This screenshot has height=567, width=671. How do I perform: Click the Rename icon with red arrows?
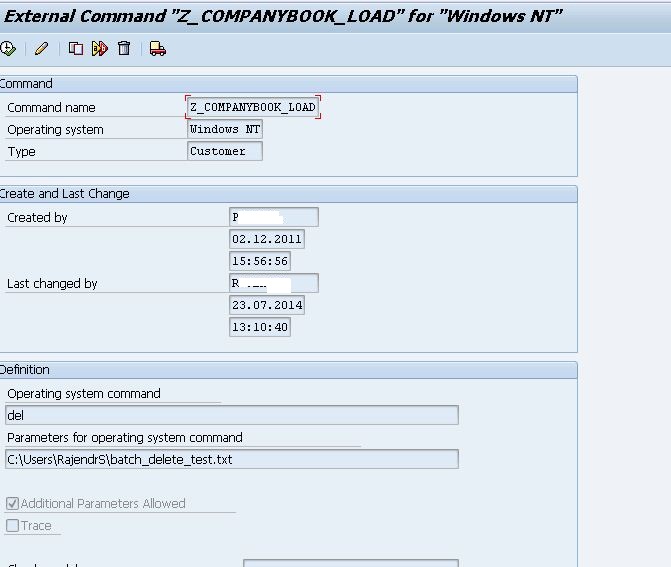coord(100,48)
